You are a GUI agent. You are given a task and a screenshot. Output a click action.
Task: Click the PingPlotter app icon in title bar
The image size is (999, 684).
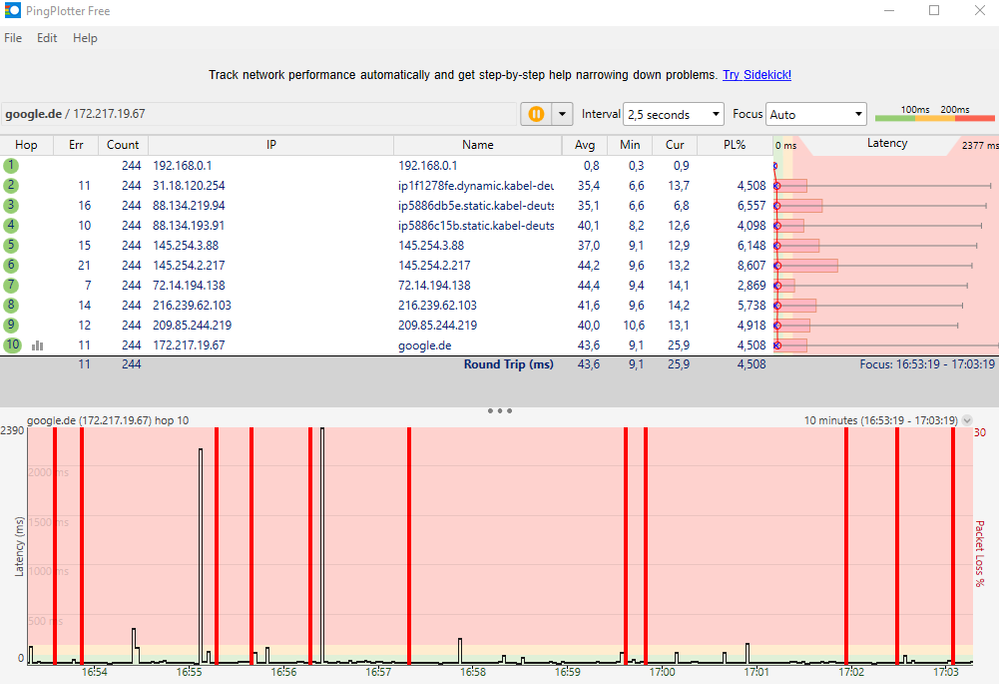click(x=13, y=11)
